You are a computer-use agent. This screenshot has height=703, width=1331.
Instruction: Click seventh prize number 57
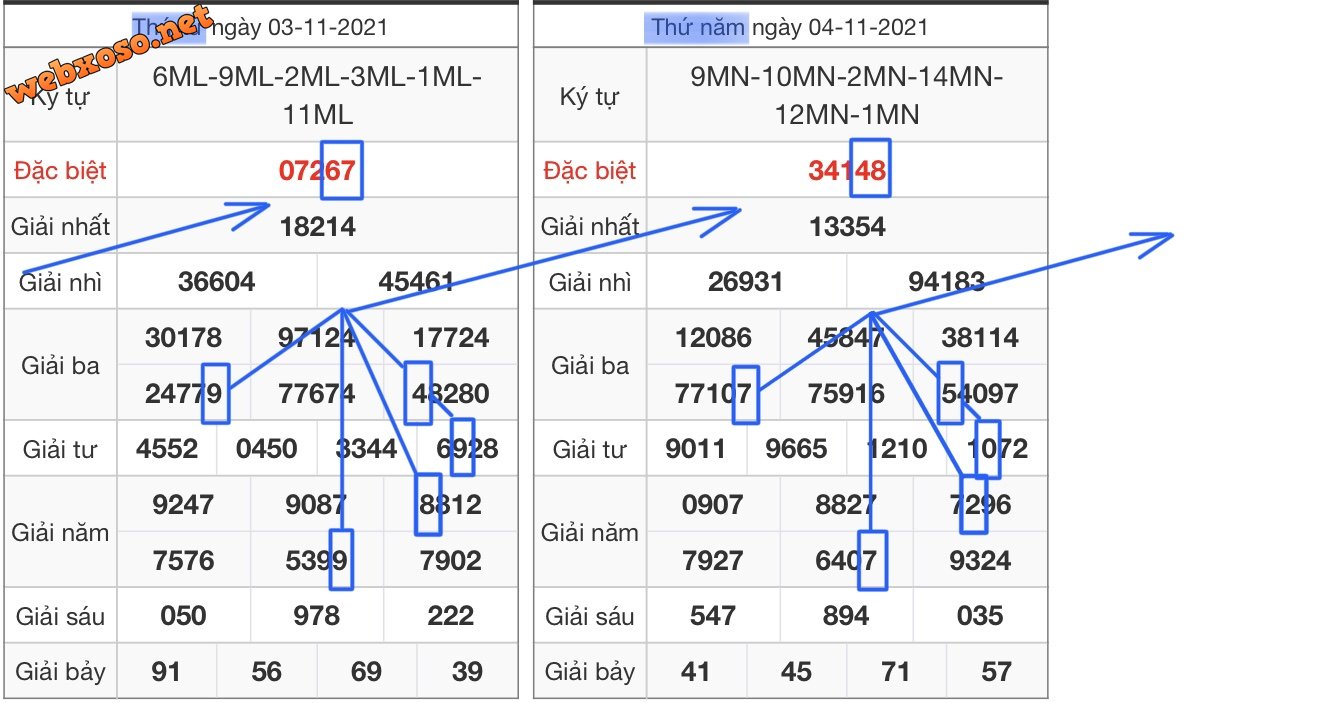click(x=996, y=671)
